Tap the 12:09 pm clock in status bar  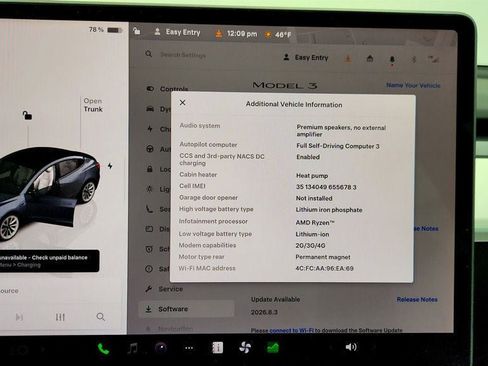click(x=242, y=34)
